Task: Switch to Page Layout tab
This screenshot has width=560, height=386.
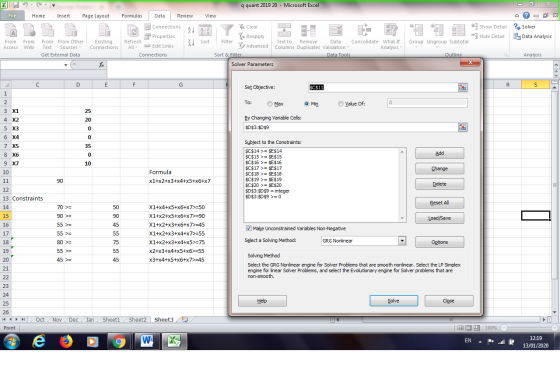Action: click(x=95, y=16)
